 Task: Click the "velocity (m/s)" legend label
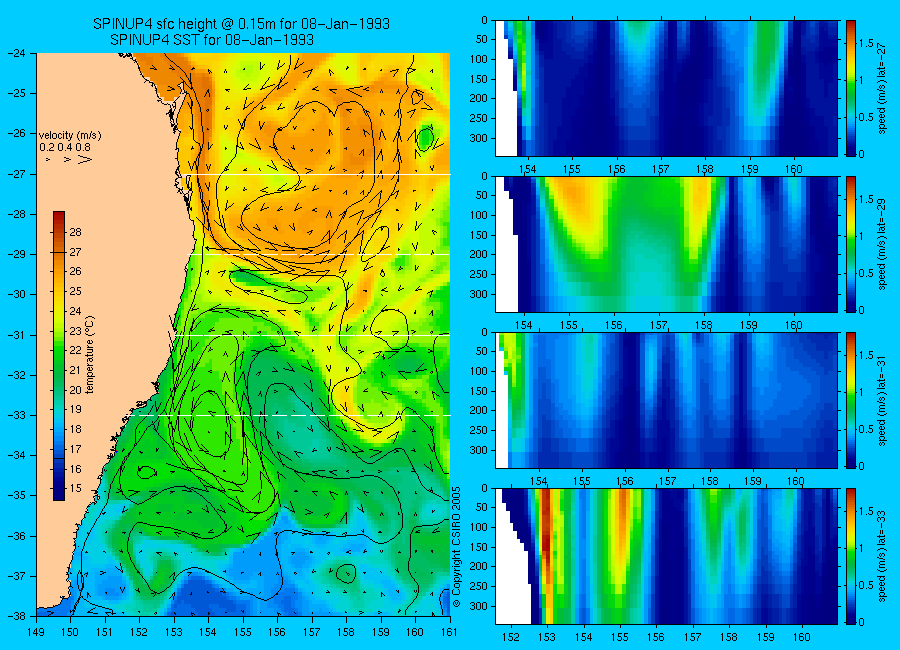(x=70, y=136)
